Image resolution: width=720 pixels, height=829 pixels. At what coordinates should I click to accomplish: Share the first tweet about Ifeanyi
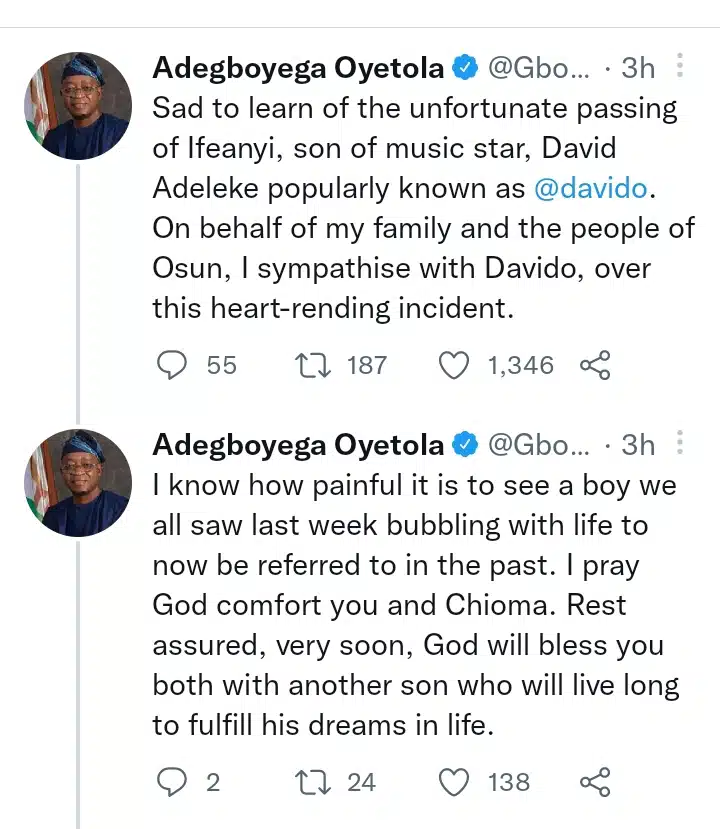(595, 366)
